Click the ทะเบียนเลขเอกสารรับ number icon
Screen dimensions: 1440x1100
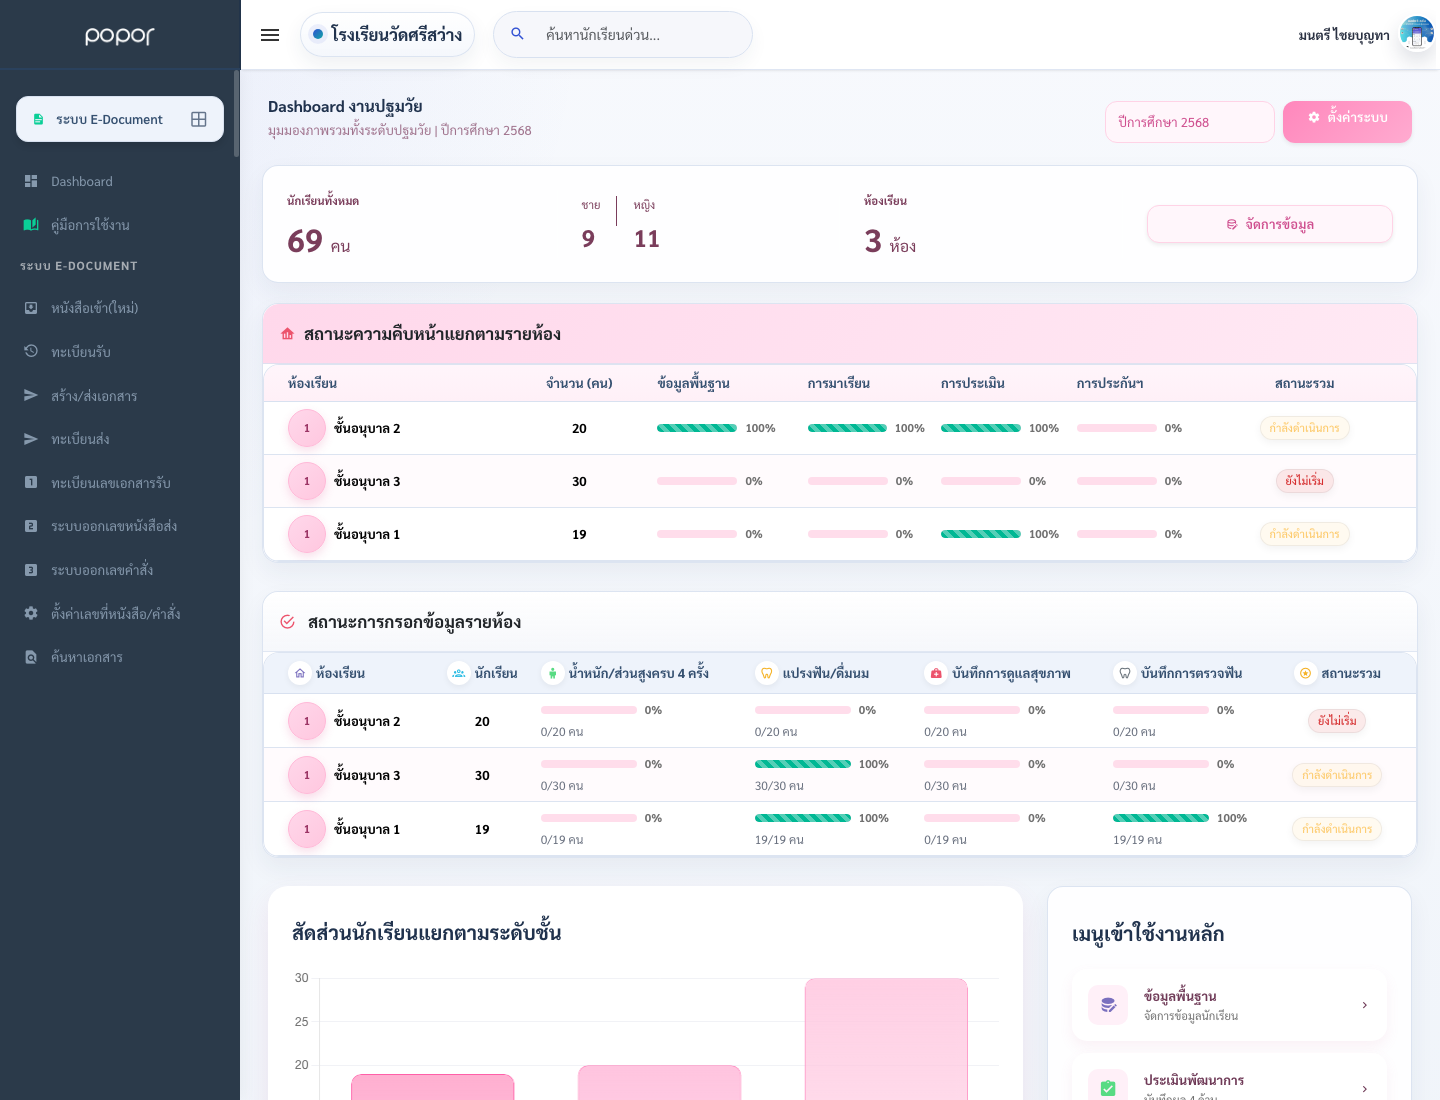point(31,482)
